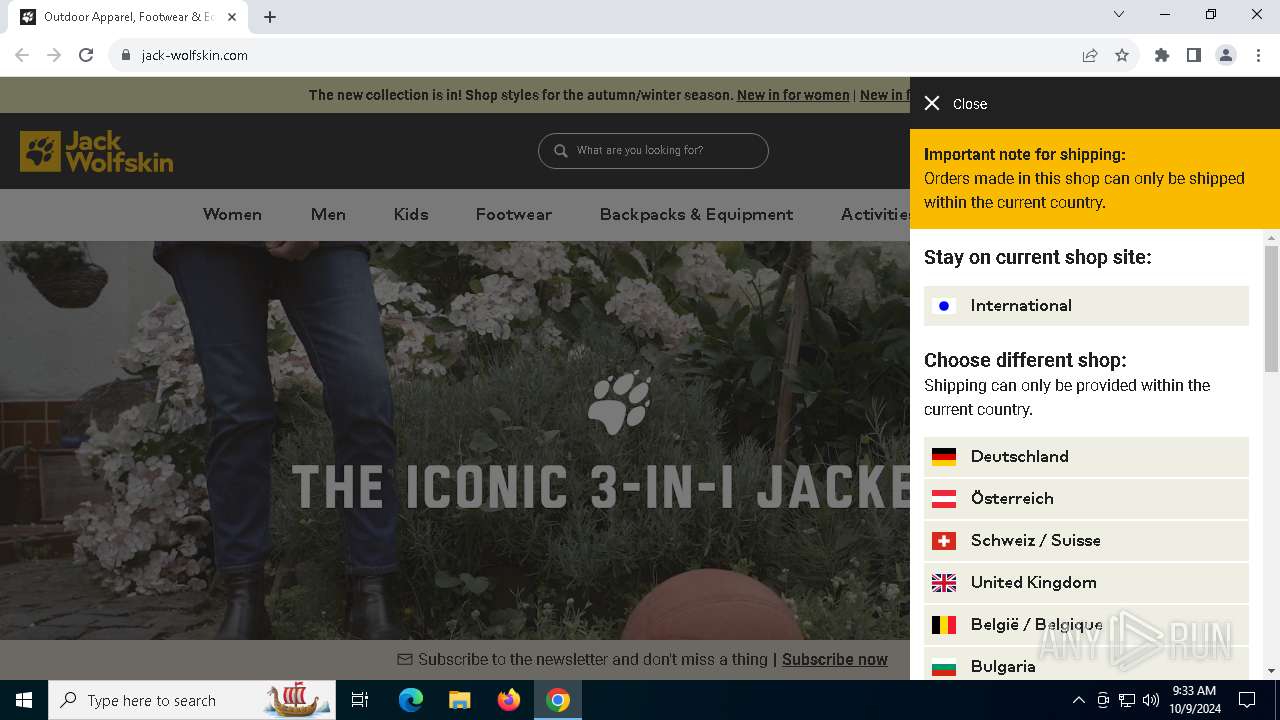The height and width of the screenshot is (720, 1280).
Task: Choose the Deutschland shop
Action: coord(1086,457)
